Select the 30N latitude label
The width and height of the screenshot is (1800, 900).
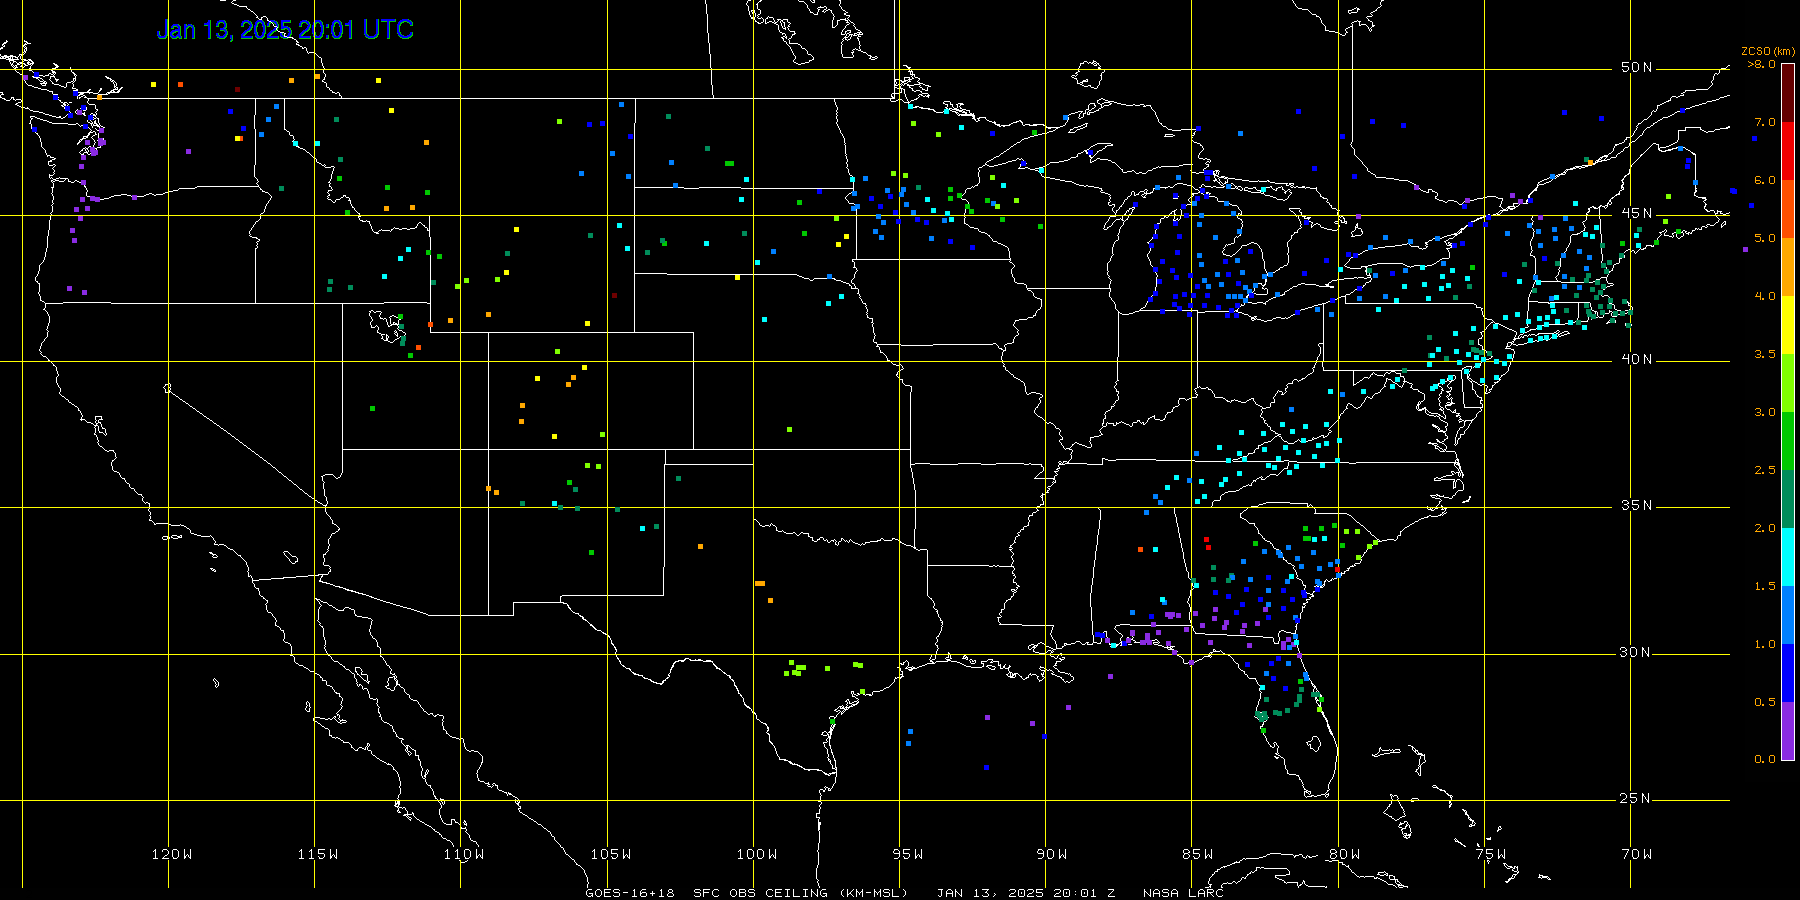tap(1636, 652)
